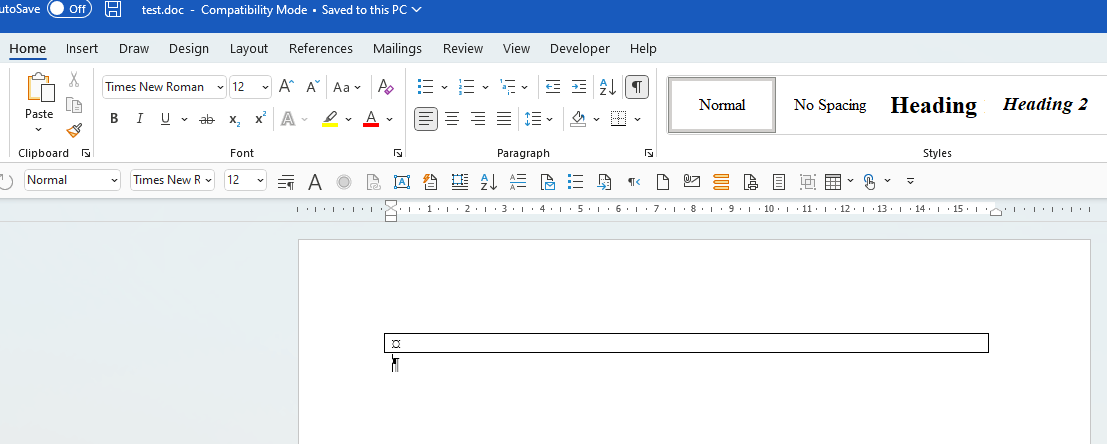
Task: Click the blank new document icon in quick toolbar
Action: [x=662, y=182]
